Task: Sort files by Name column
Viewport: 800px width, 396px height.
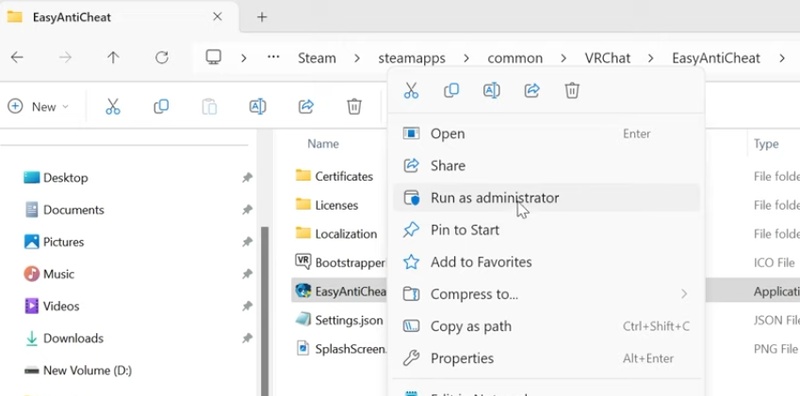Action: [x=323, y=144]
